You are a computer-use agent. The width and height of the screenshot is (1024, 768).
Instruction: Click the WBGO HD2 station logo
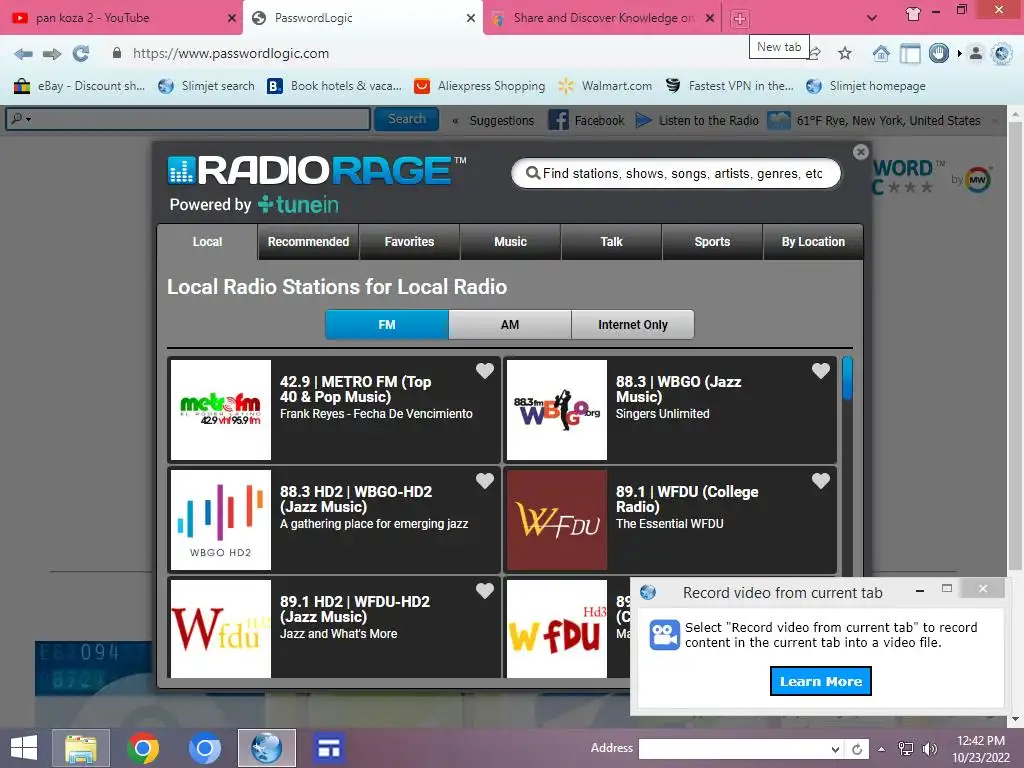[221, 520]
